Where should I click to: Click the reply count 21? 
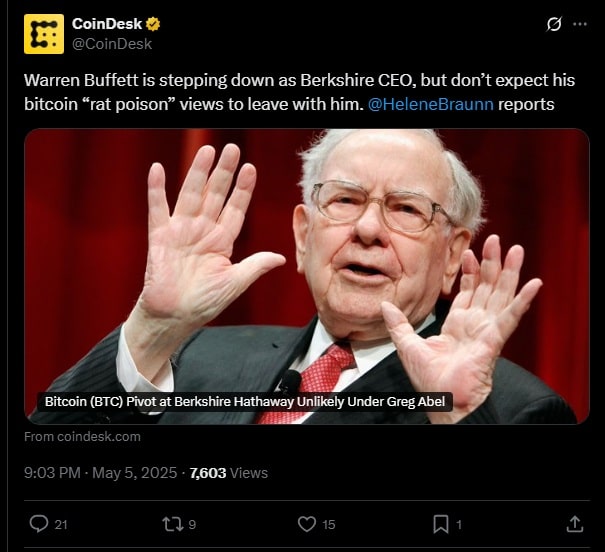(61, 525)
